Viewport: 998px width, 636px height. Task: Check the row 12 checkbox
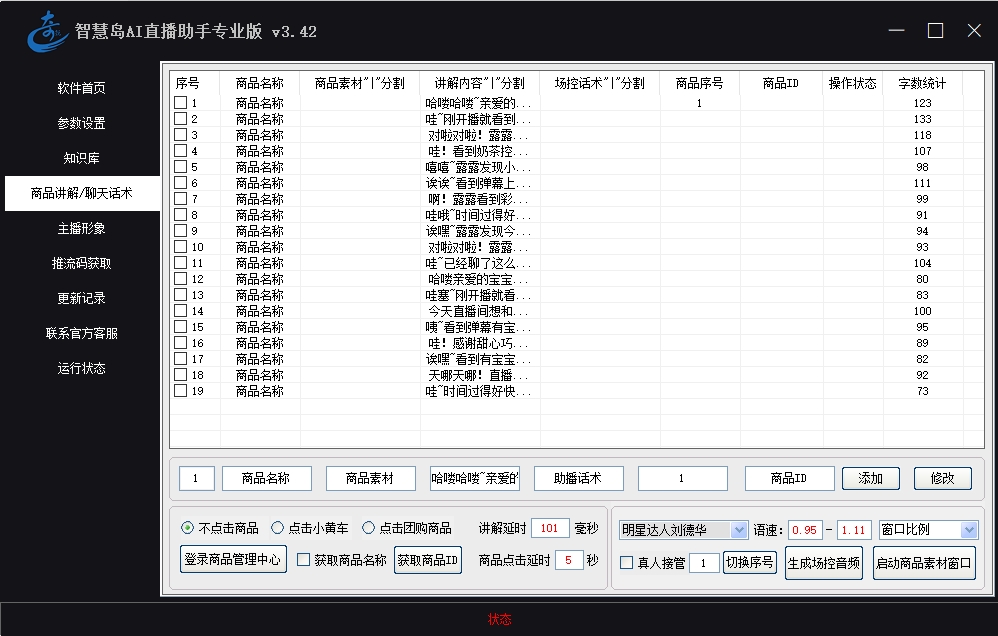180,279
